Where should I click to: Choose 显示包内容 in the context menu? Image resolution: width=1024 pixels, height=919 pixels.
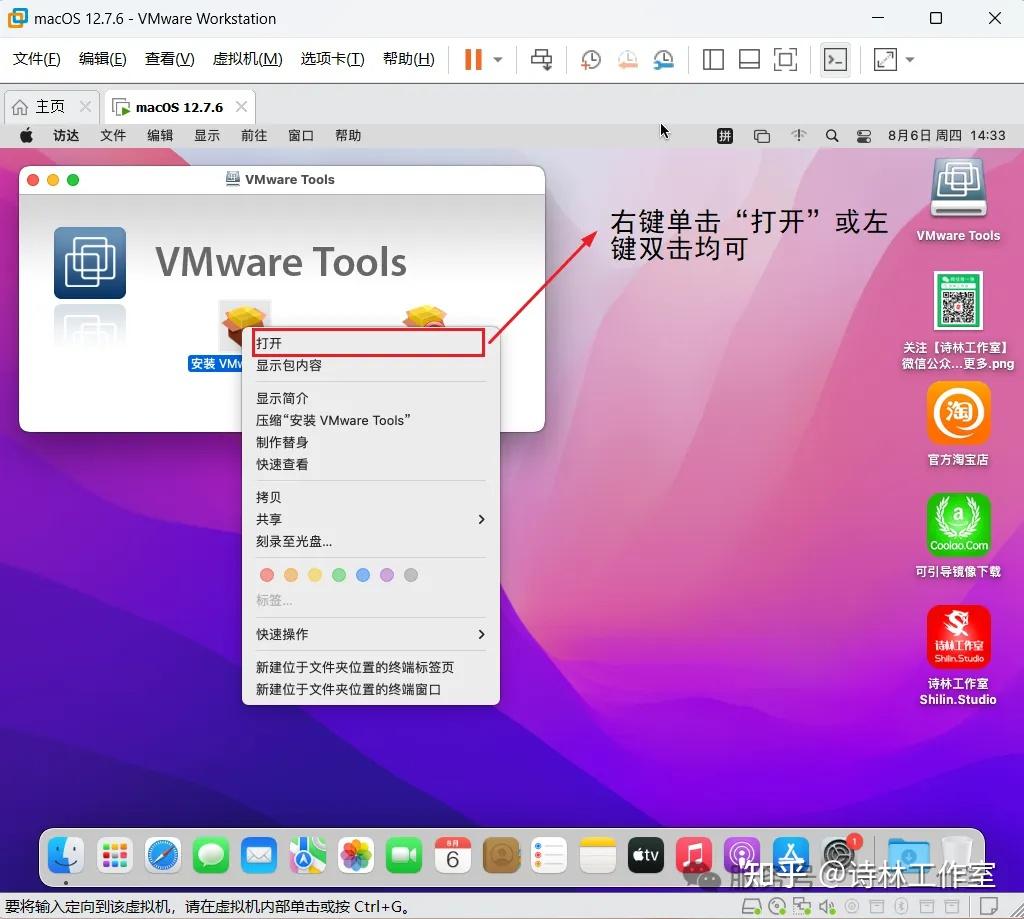tap(370, 365)
